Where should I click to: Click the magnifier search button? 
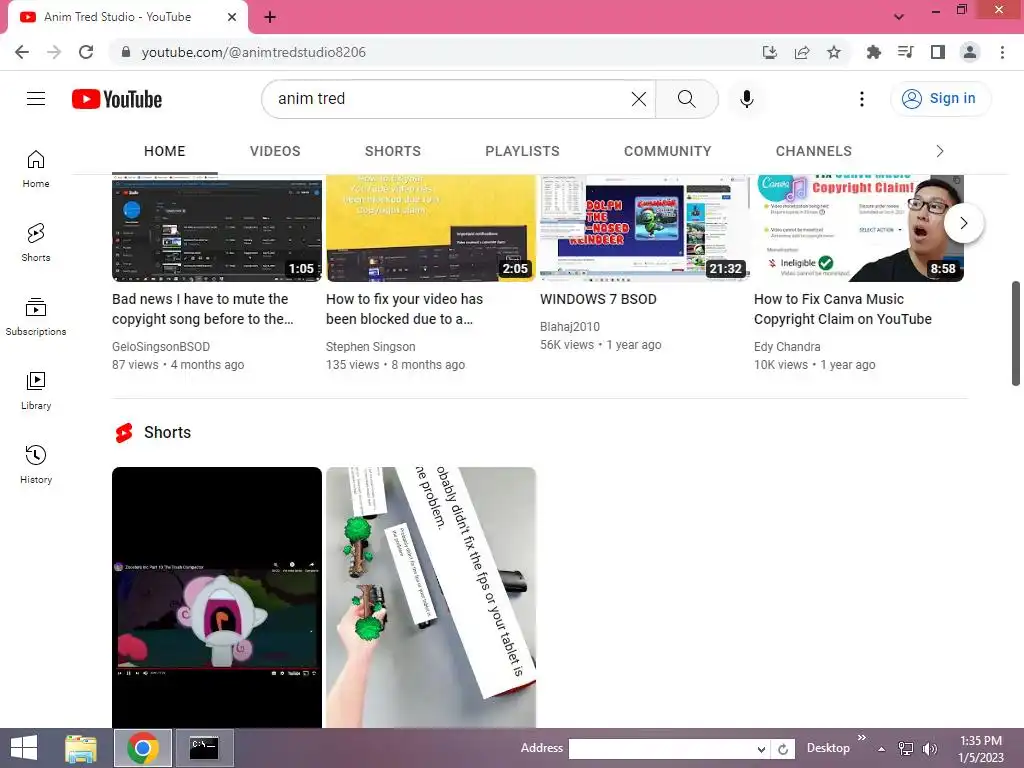pyautogui.click(x=686, y=99)
